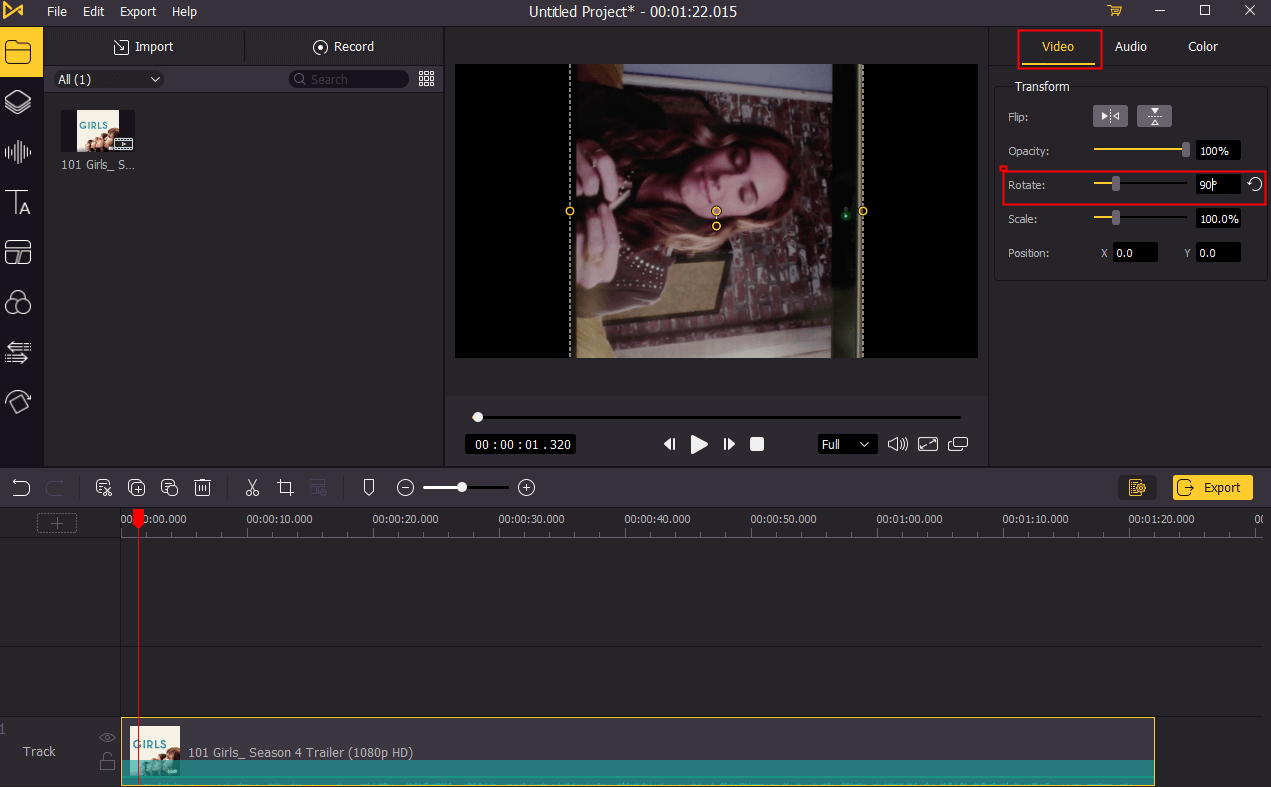Delete the selected clip using the trash icon
The width and height of the screenshot is (1271, 787).
(x=202, y=487)
